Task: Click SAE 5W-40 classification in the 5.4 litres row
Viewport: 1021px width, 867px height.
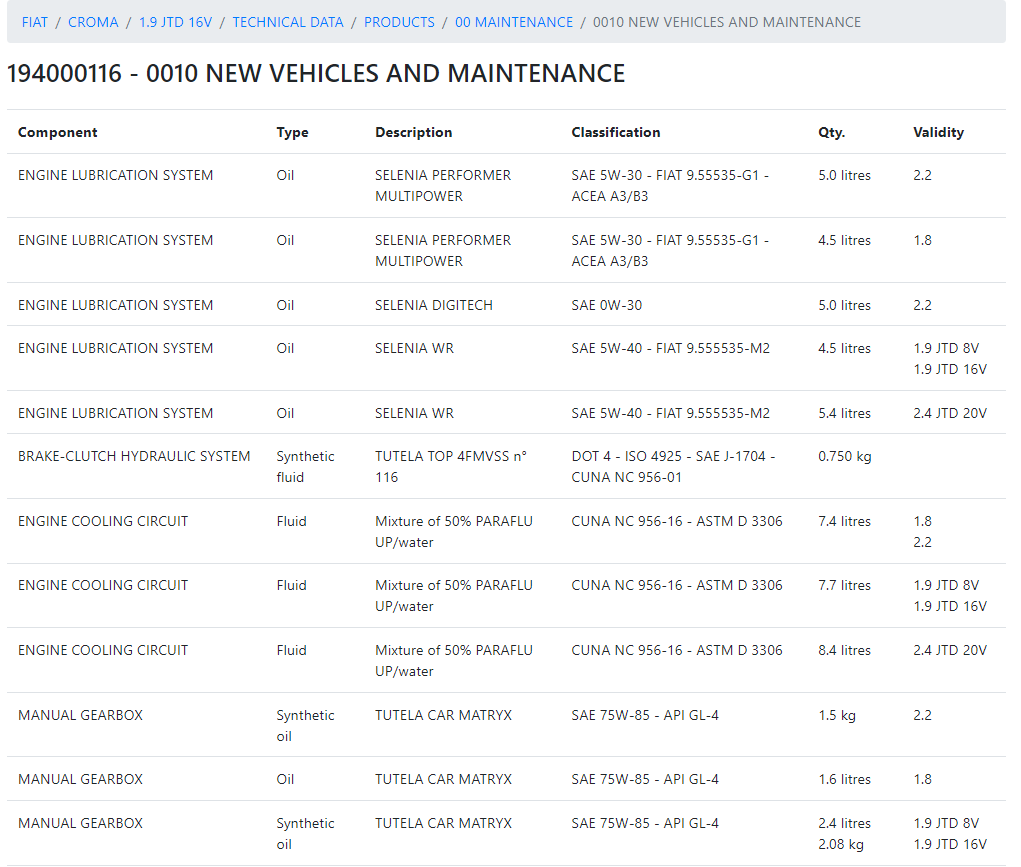Action: (x=670, y=413)
